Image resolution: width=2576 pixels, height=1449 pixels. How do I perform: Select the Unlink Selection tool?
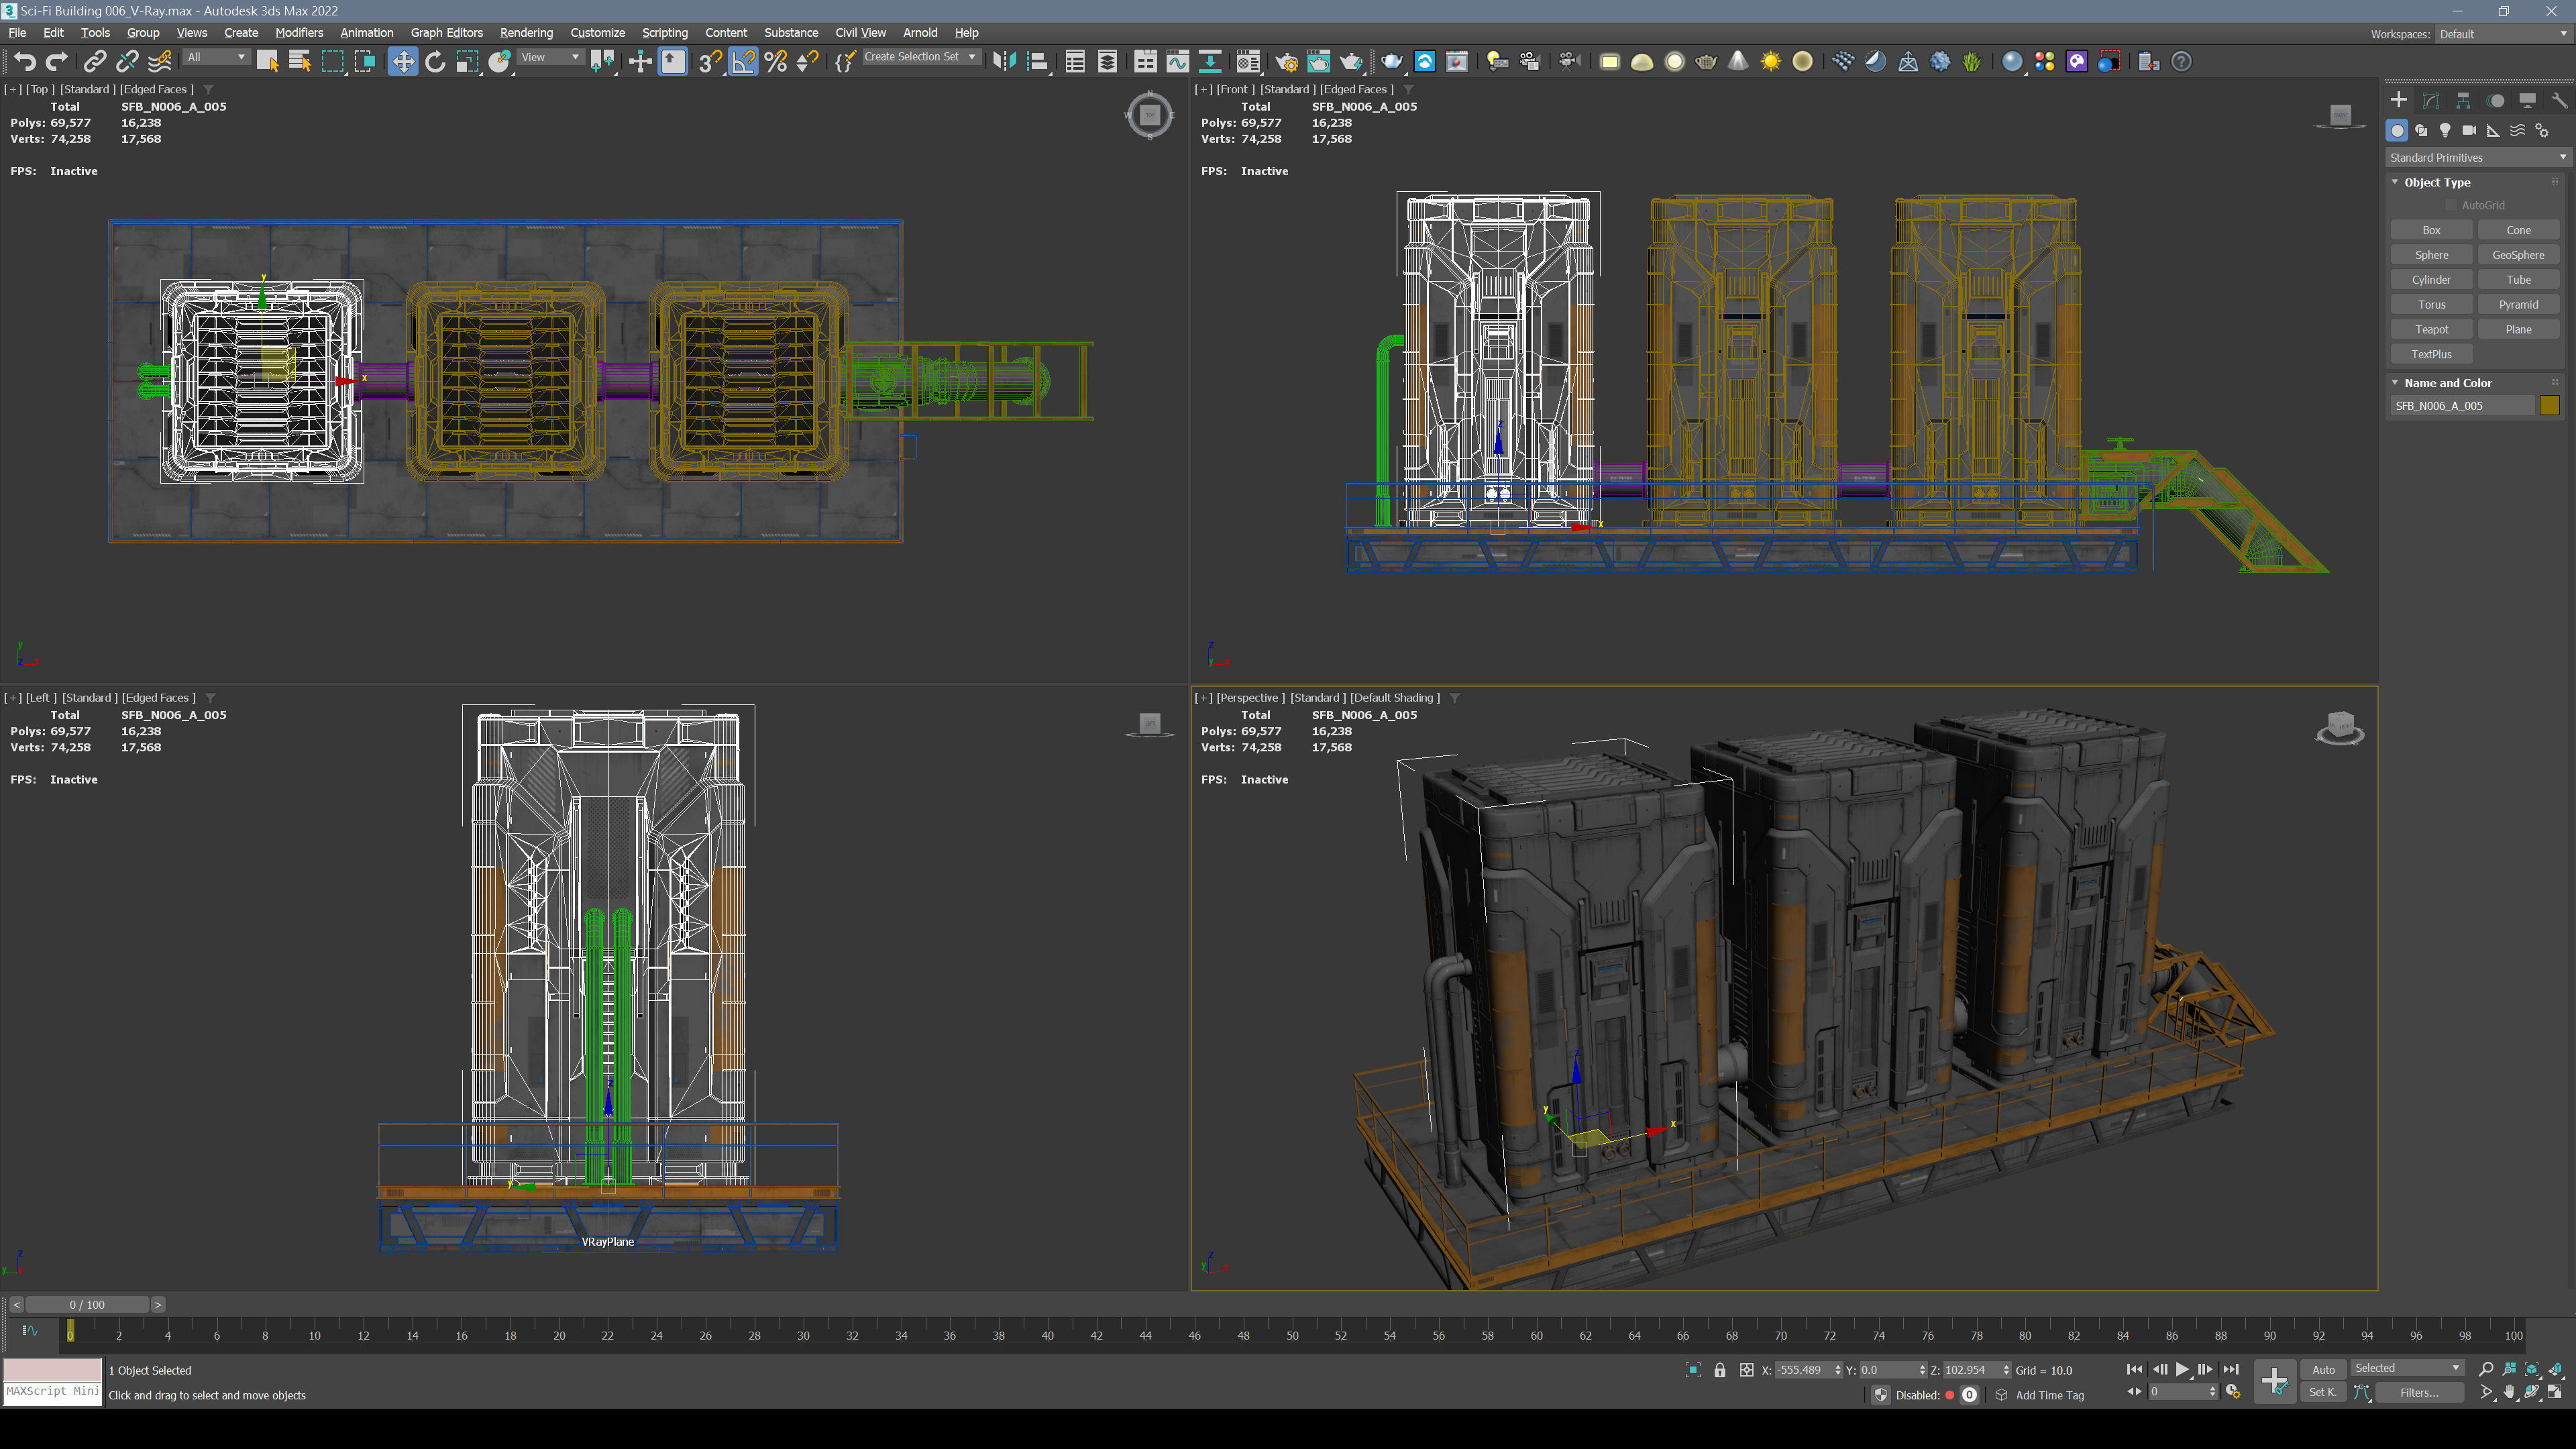[127, 62]
